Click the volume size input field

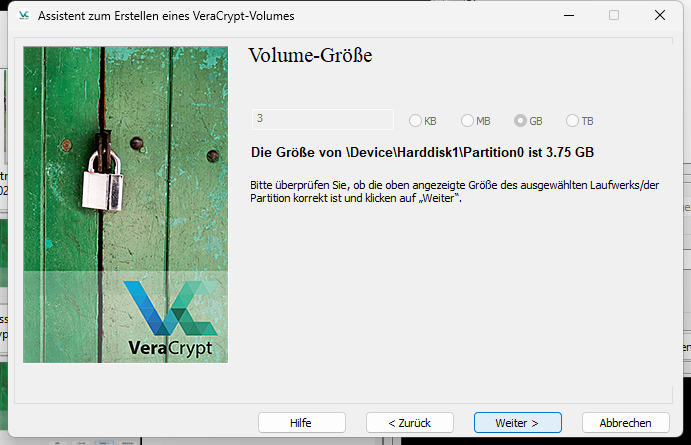point(323,119)
